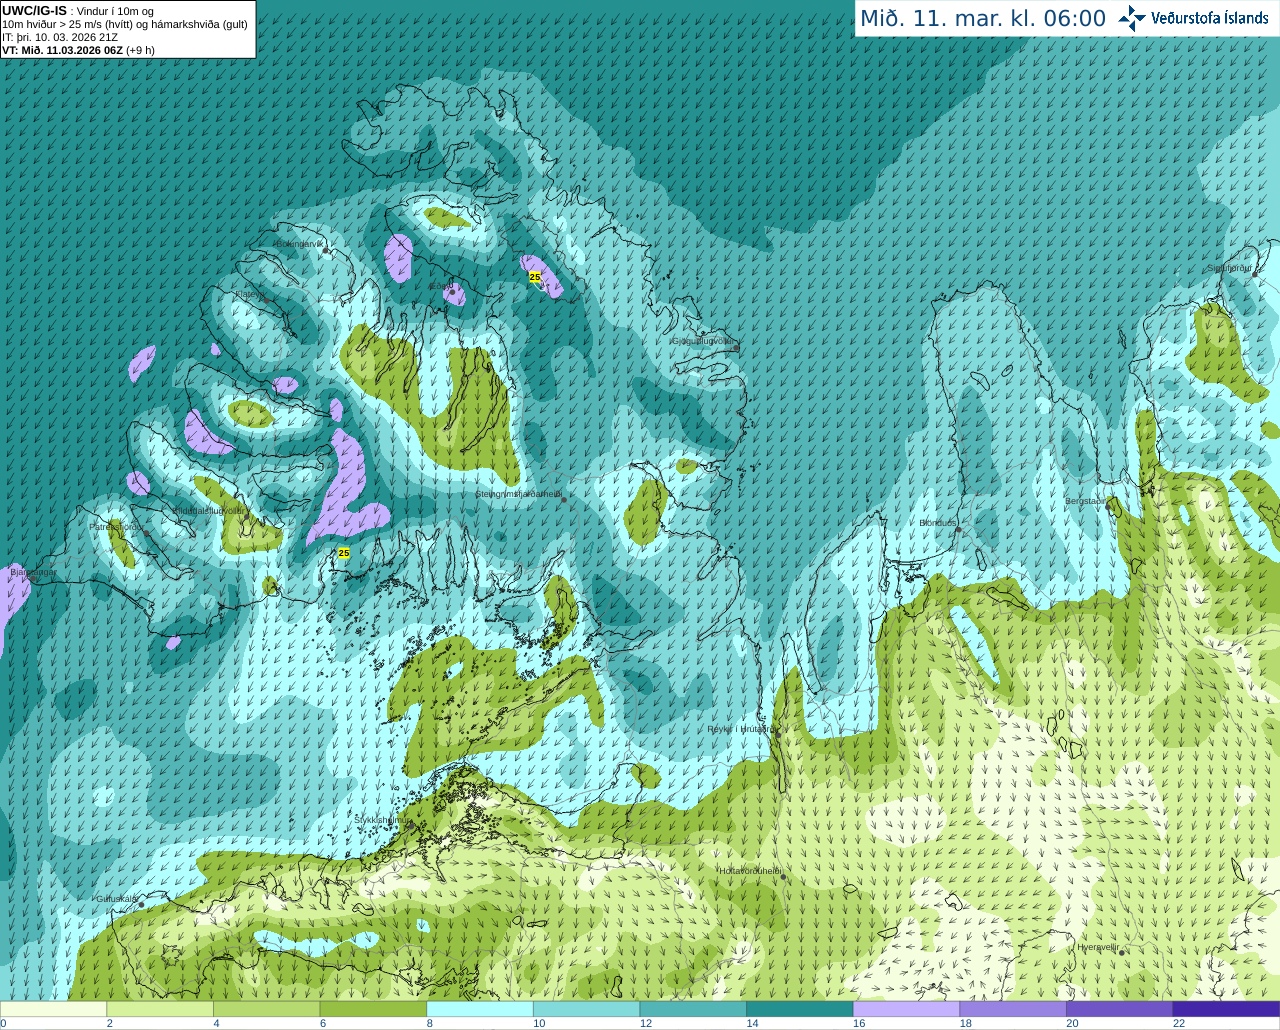Click the yellow 25 marker below the large purple area

pyautogui.click(x=344, y=553)
